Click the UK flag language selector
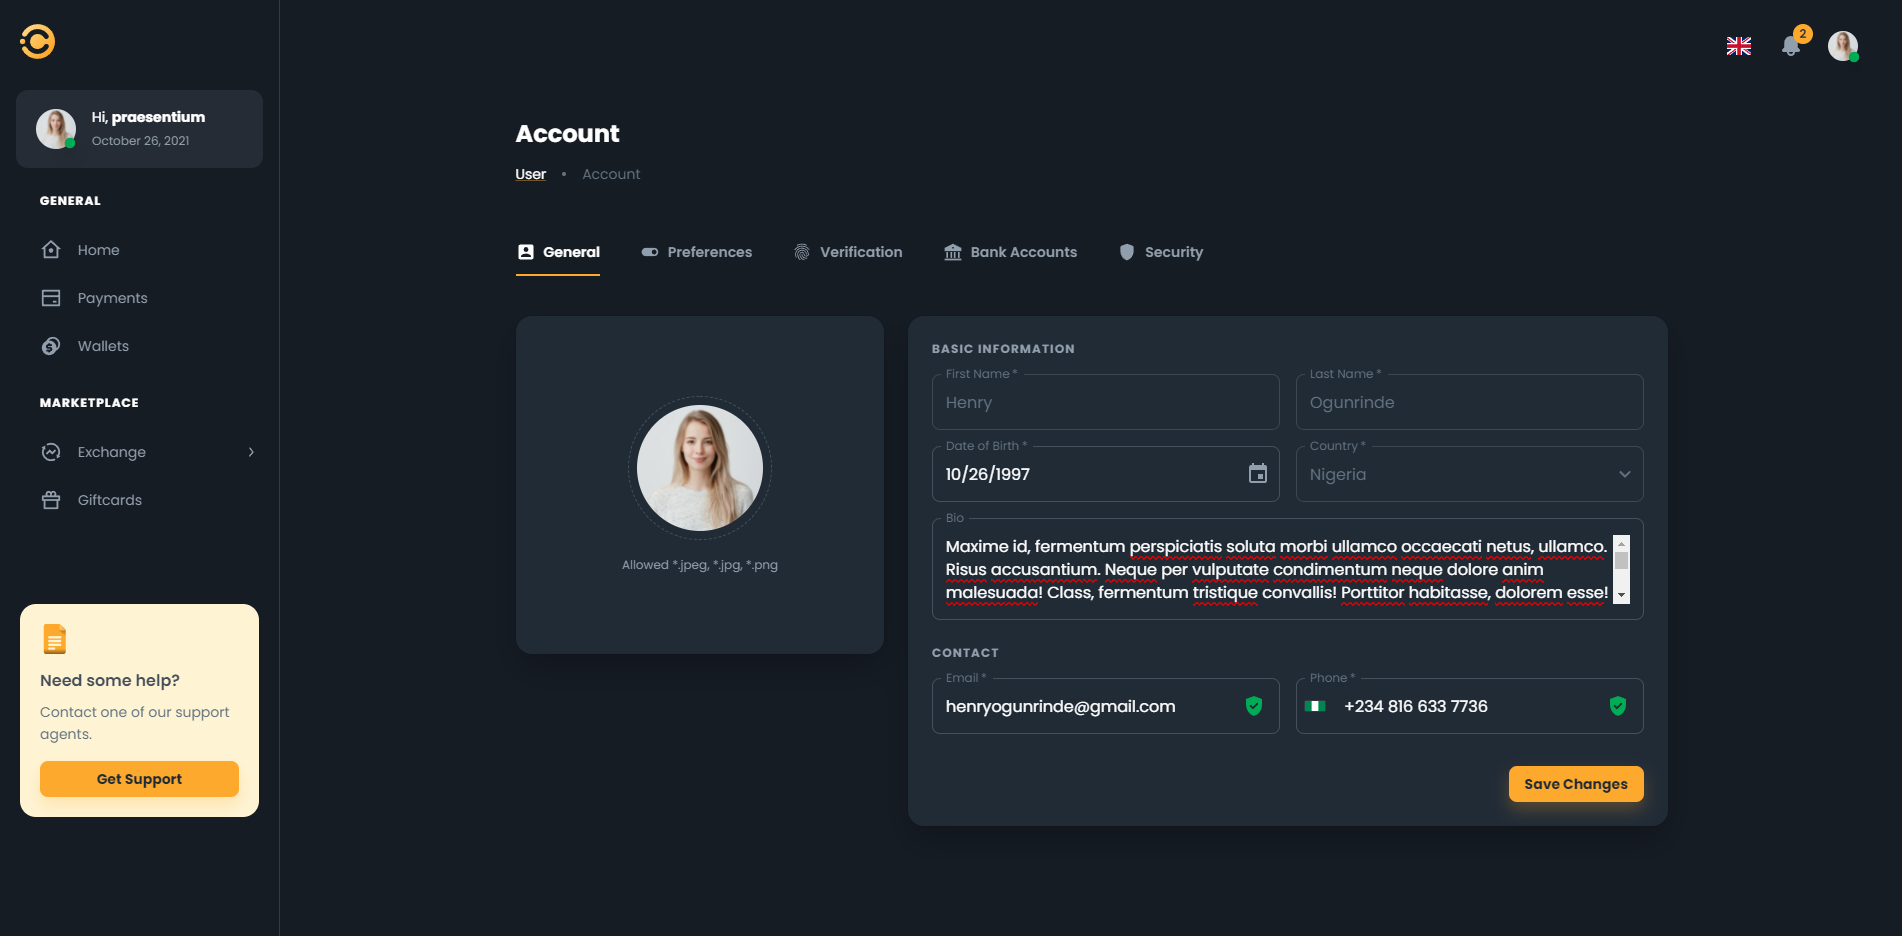The height and width of the screenshot is (936, 1902). click(1738, 46)
